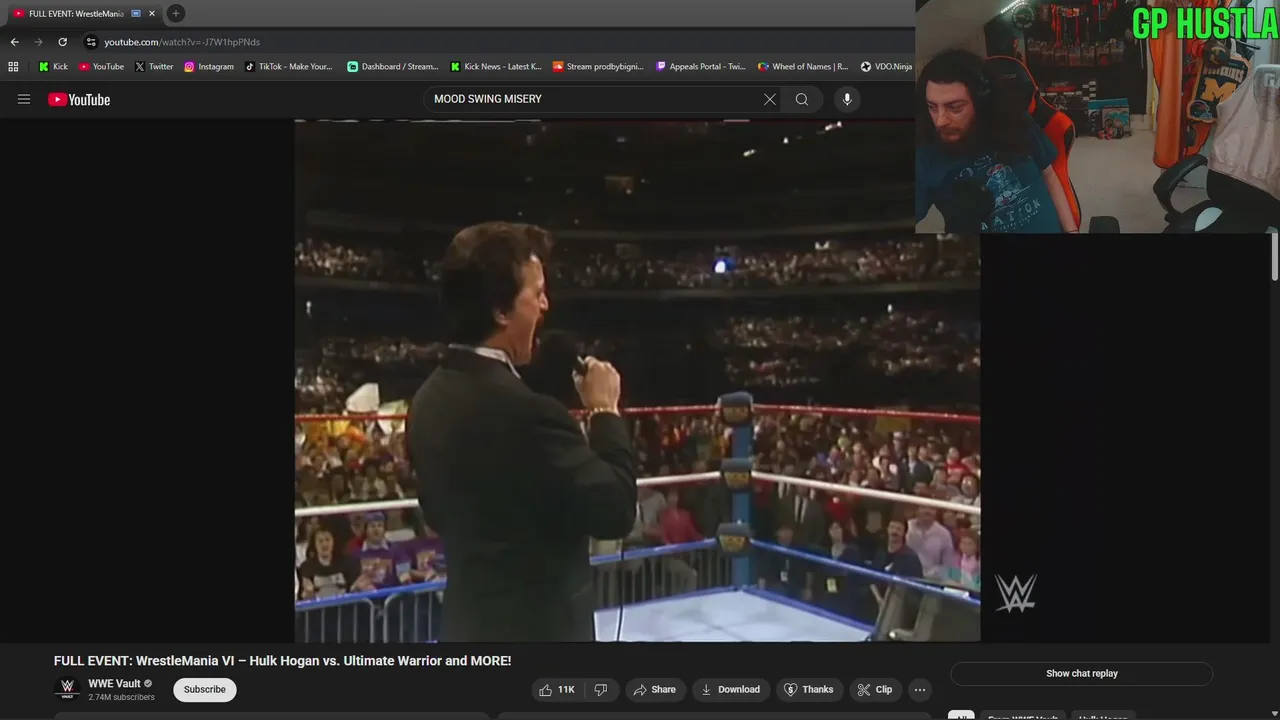Open WWE Vault channel avatar
1280x720 pixels.
(x=67, y=690)
